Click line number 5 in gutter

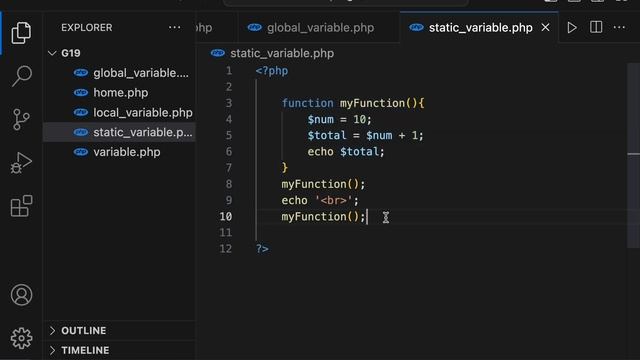click(x=229, y=135)
